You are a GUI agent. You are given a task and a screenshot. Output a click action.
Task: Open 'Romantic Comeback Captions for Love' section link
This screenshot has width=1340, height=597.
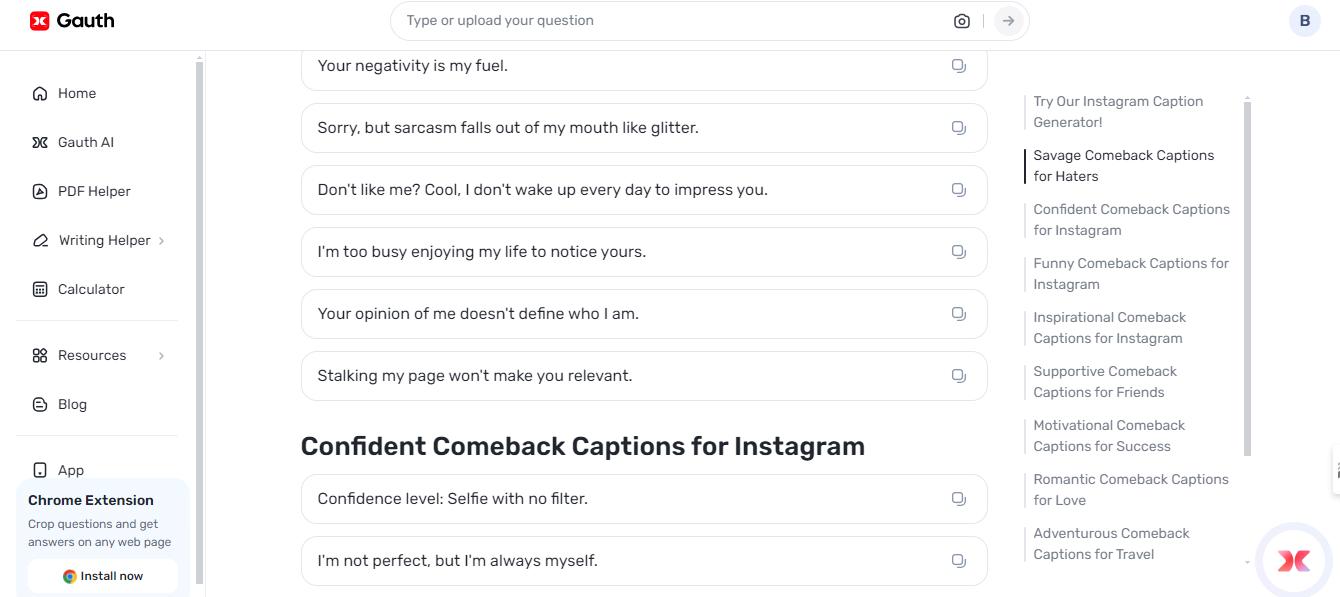(1130, 489)
